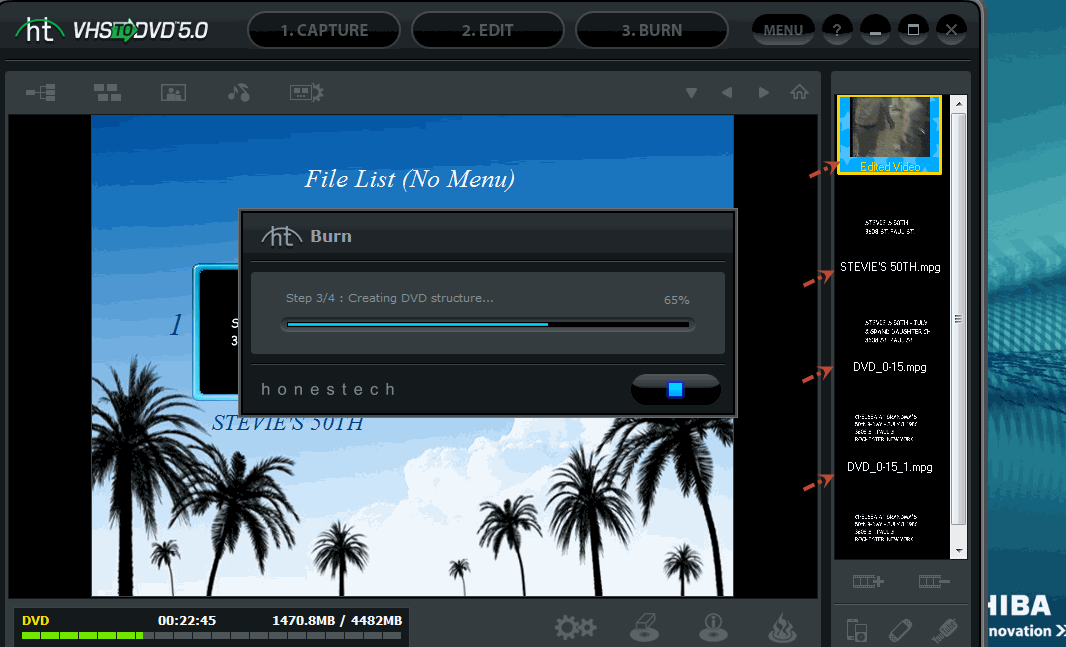Click the STEVIE'S 50TH chapter caption
1066x647 pixels.
pyautogui.click(x=288, y=423)
